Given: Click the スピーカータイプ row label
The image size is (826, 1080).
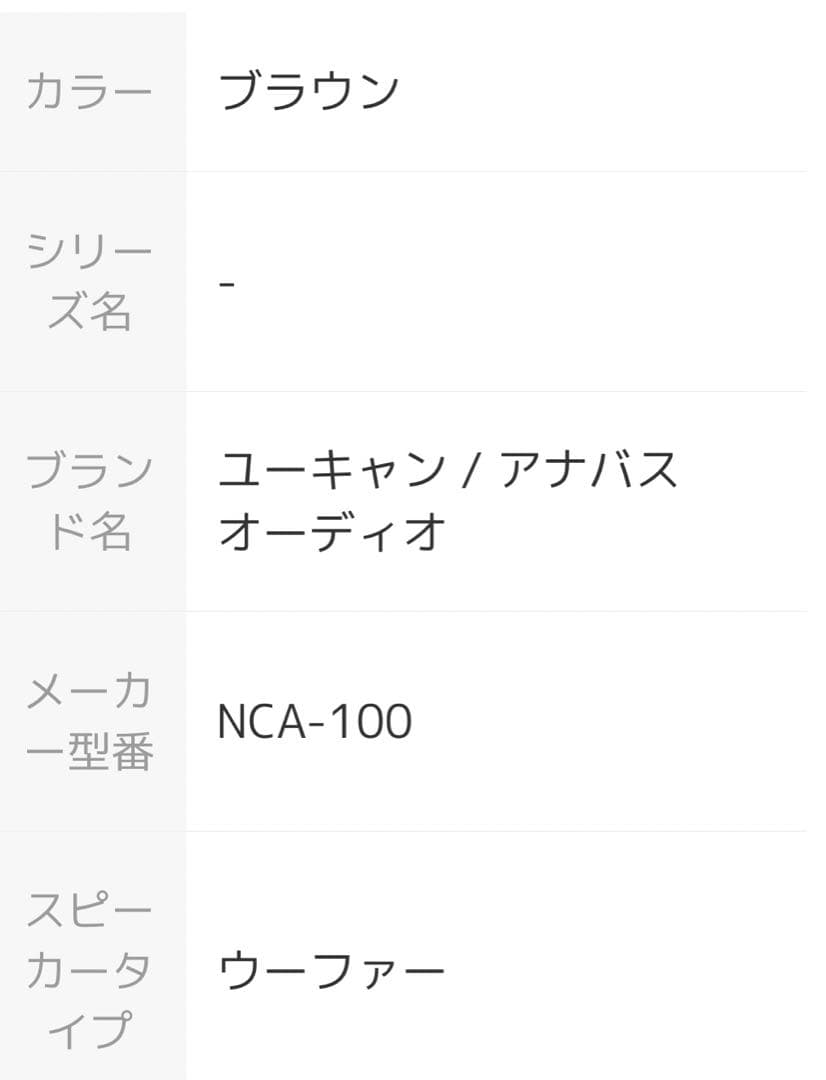Looking at the screenshot, I should tap(90, 970).
